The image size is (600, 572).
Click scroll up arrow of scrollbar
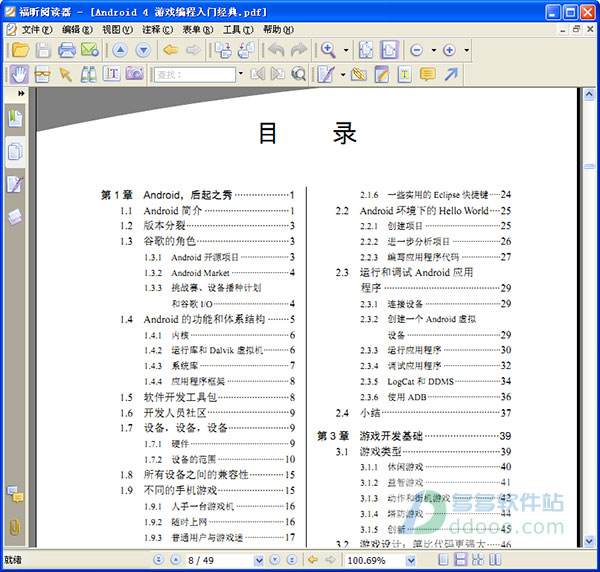(589, 94)
